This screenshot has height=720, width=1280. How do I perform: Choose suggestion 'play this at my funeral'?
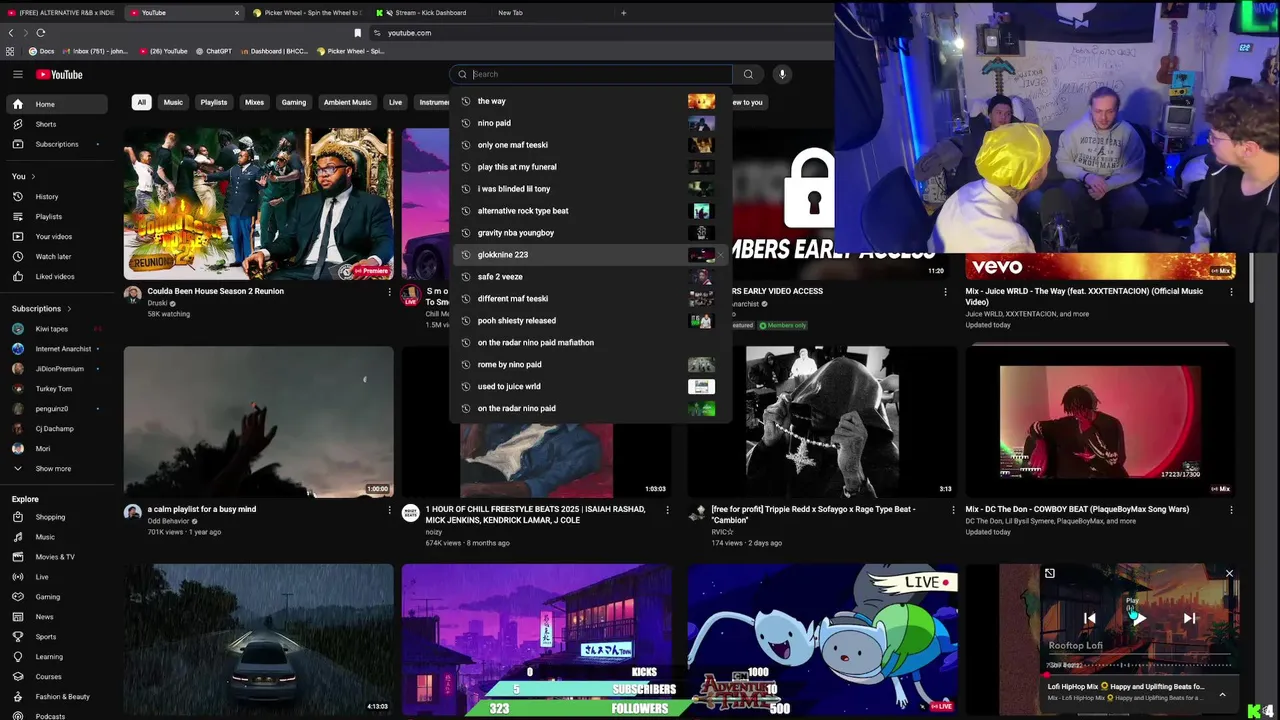click(590, 167)
